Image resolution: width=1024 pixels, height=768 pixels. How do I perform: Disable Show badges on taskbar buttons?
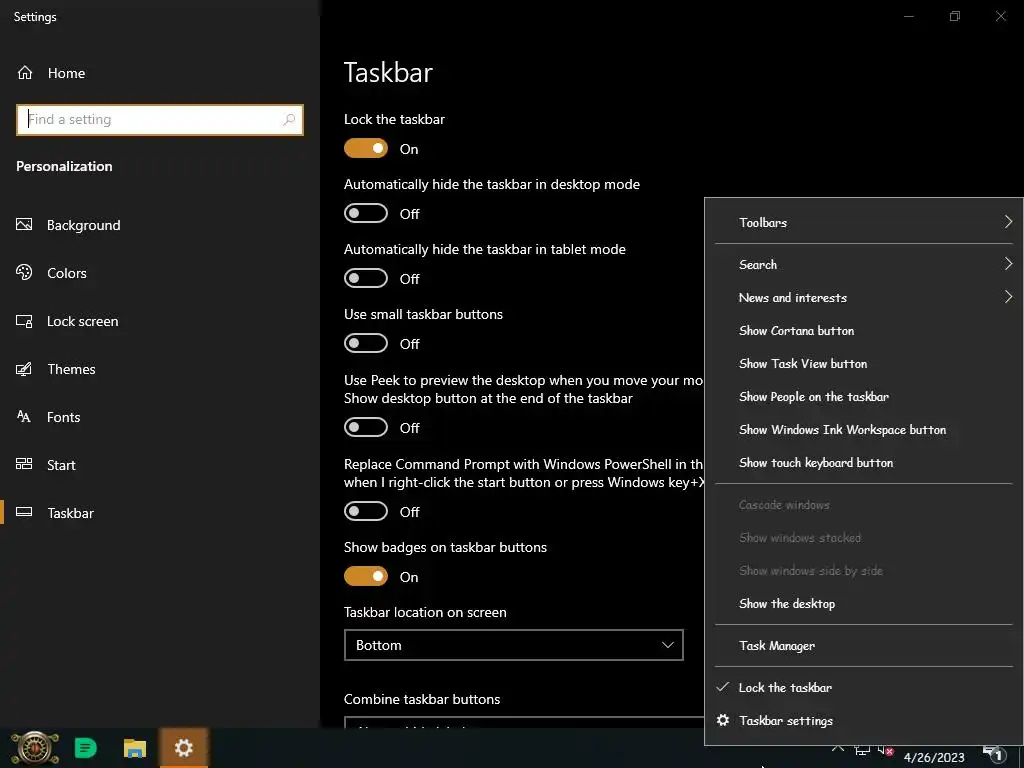click(x=366, y=576)
